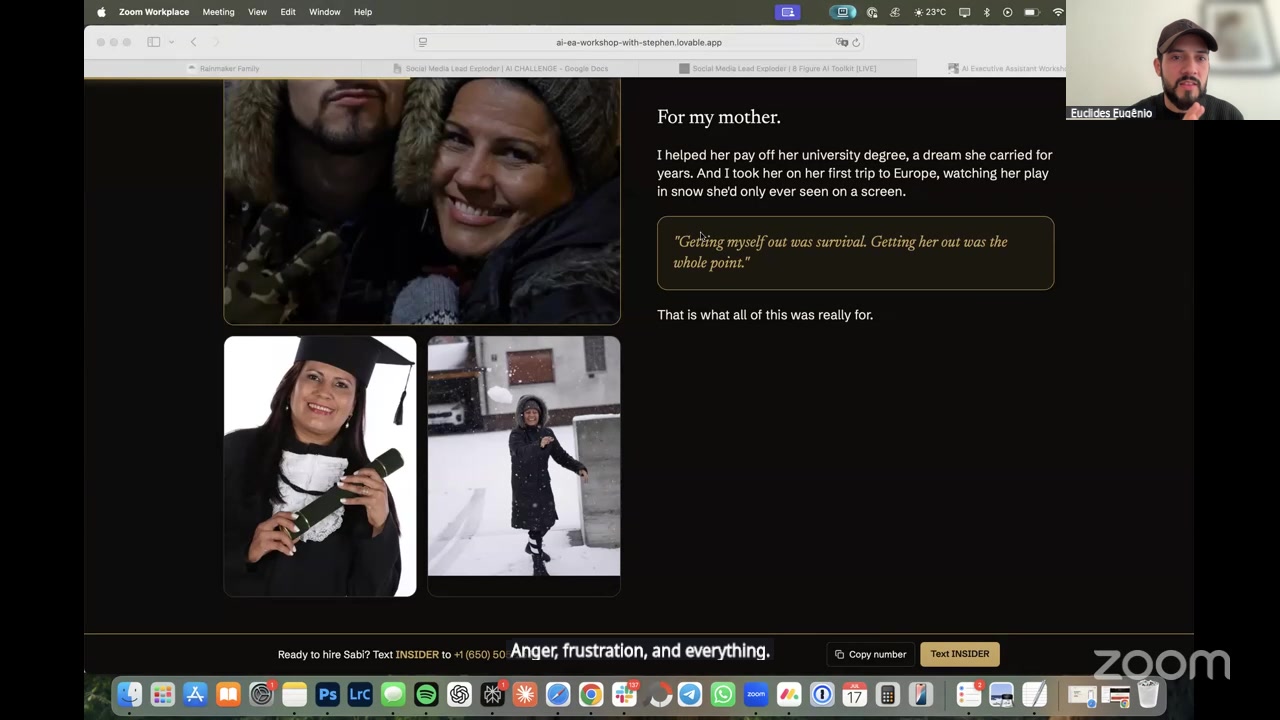The height and width of the screenshot is (720, 1280).
Task: Go back in Safari
Action: pos(194,42)
